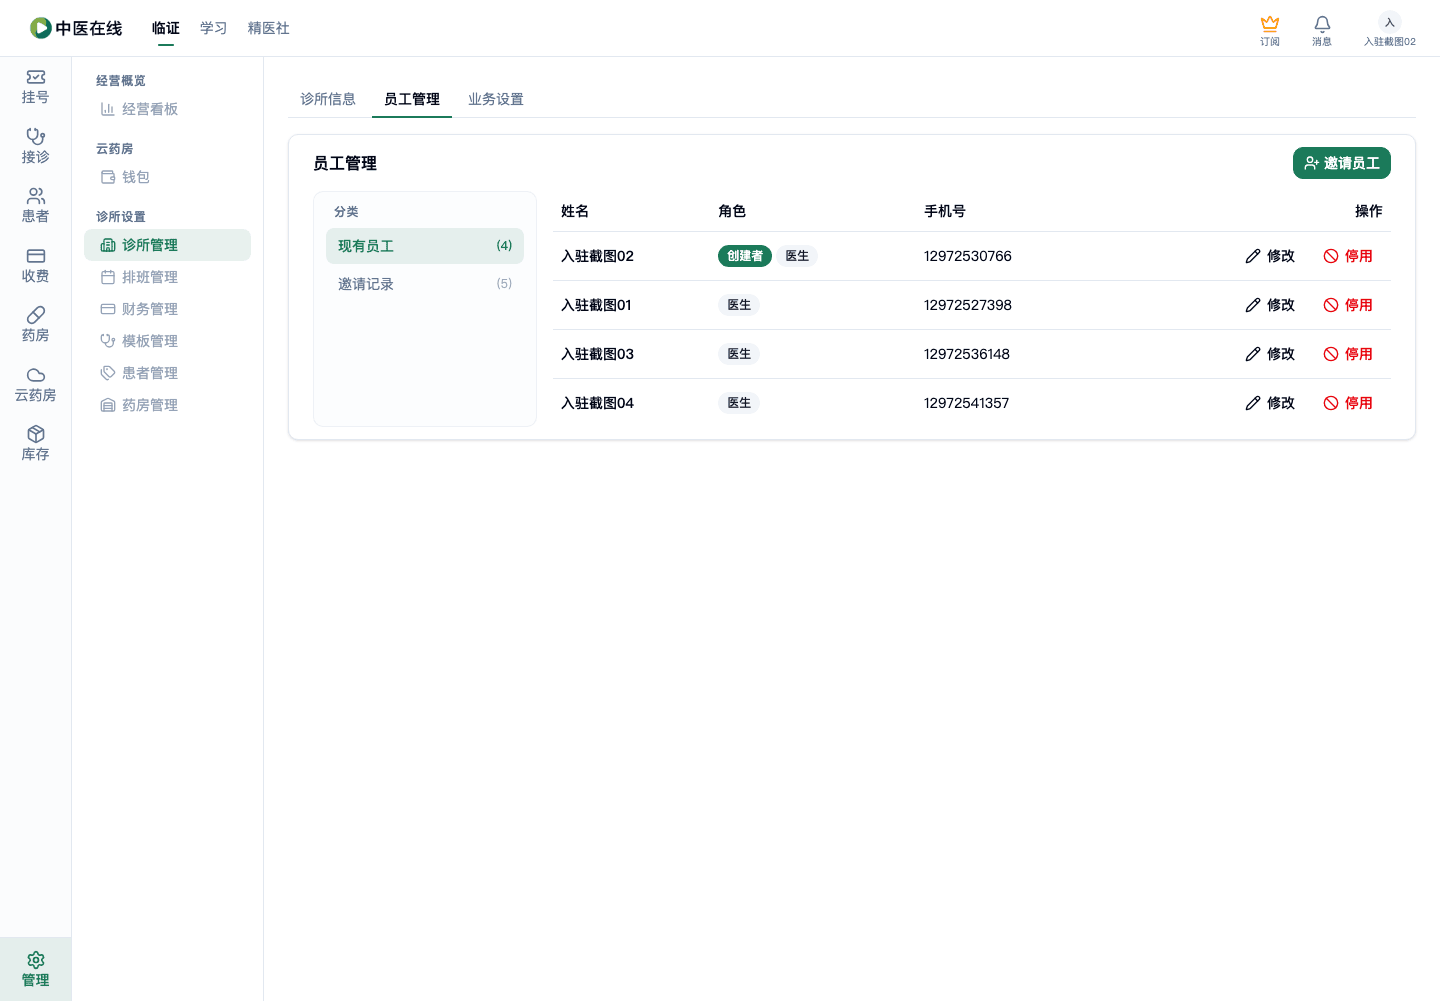This screenshot has height=1001, width=1440.
Task: Click disable icon for 入驻截图02
Action: tap(1331, 256)
